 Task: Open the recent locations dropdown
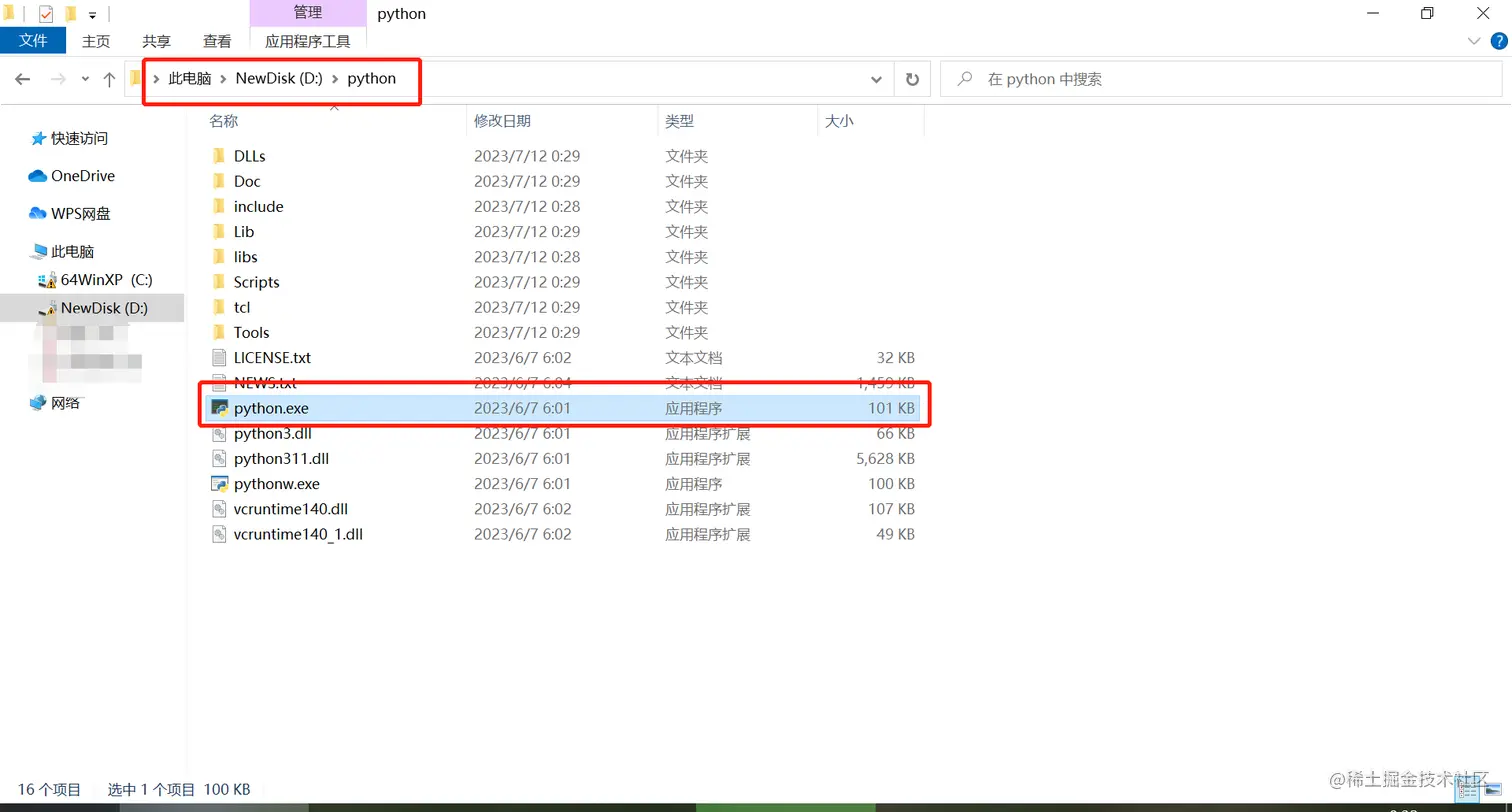[85, 79]
